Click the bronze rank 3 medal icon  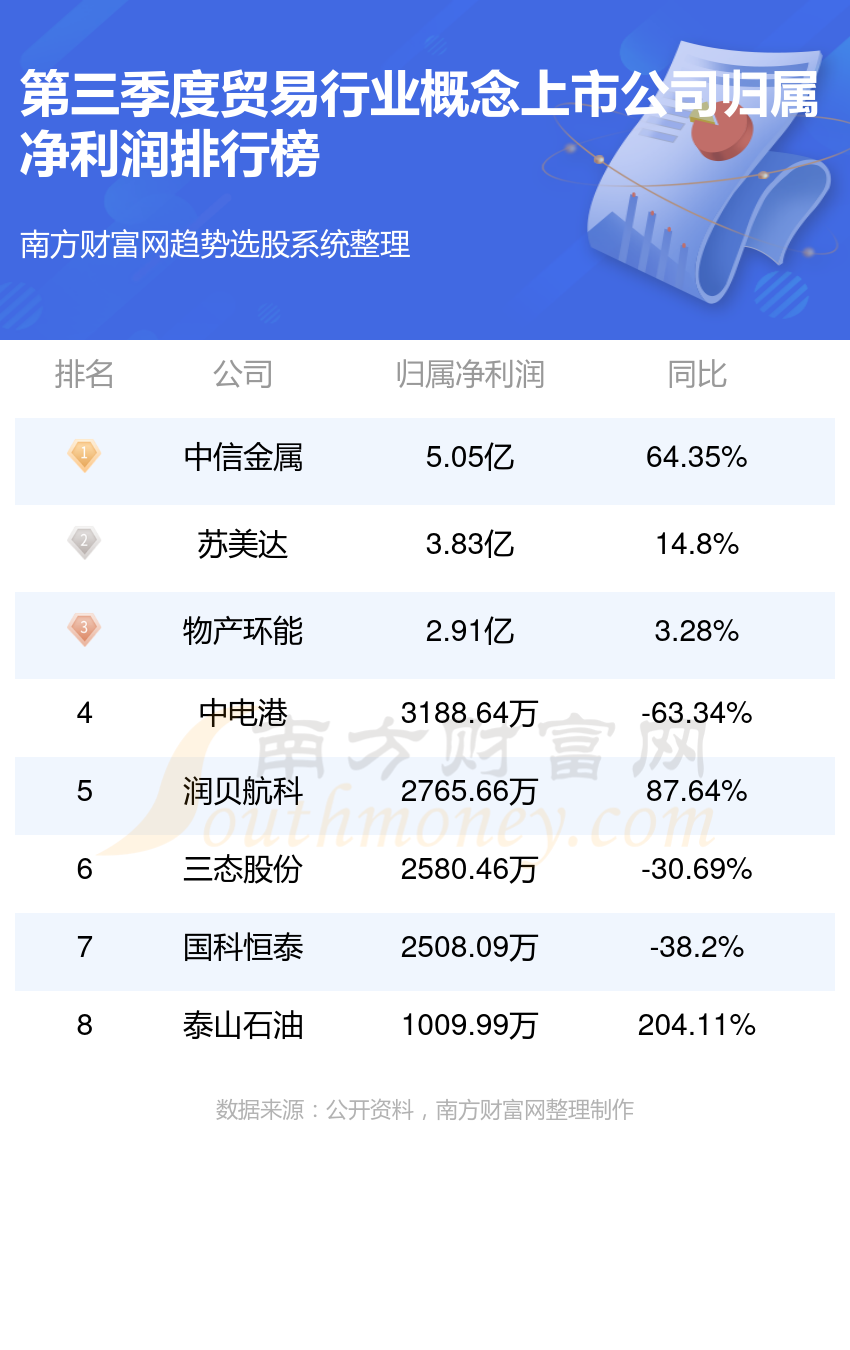pos(84,630)
